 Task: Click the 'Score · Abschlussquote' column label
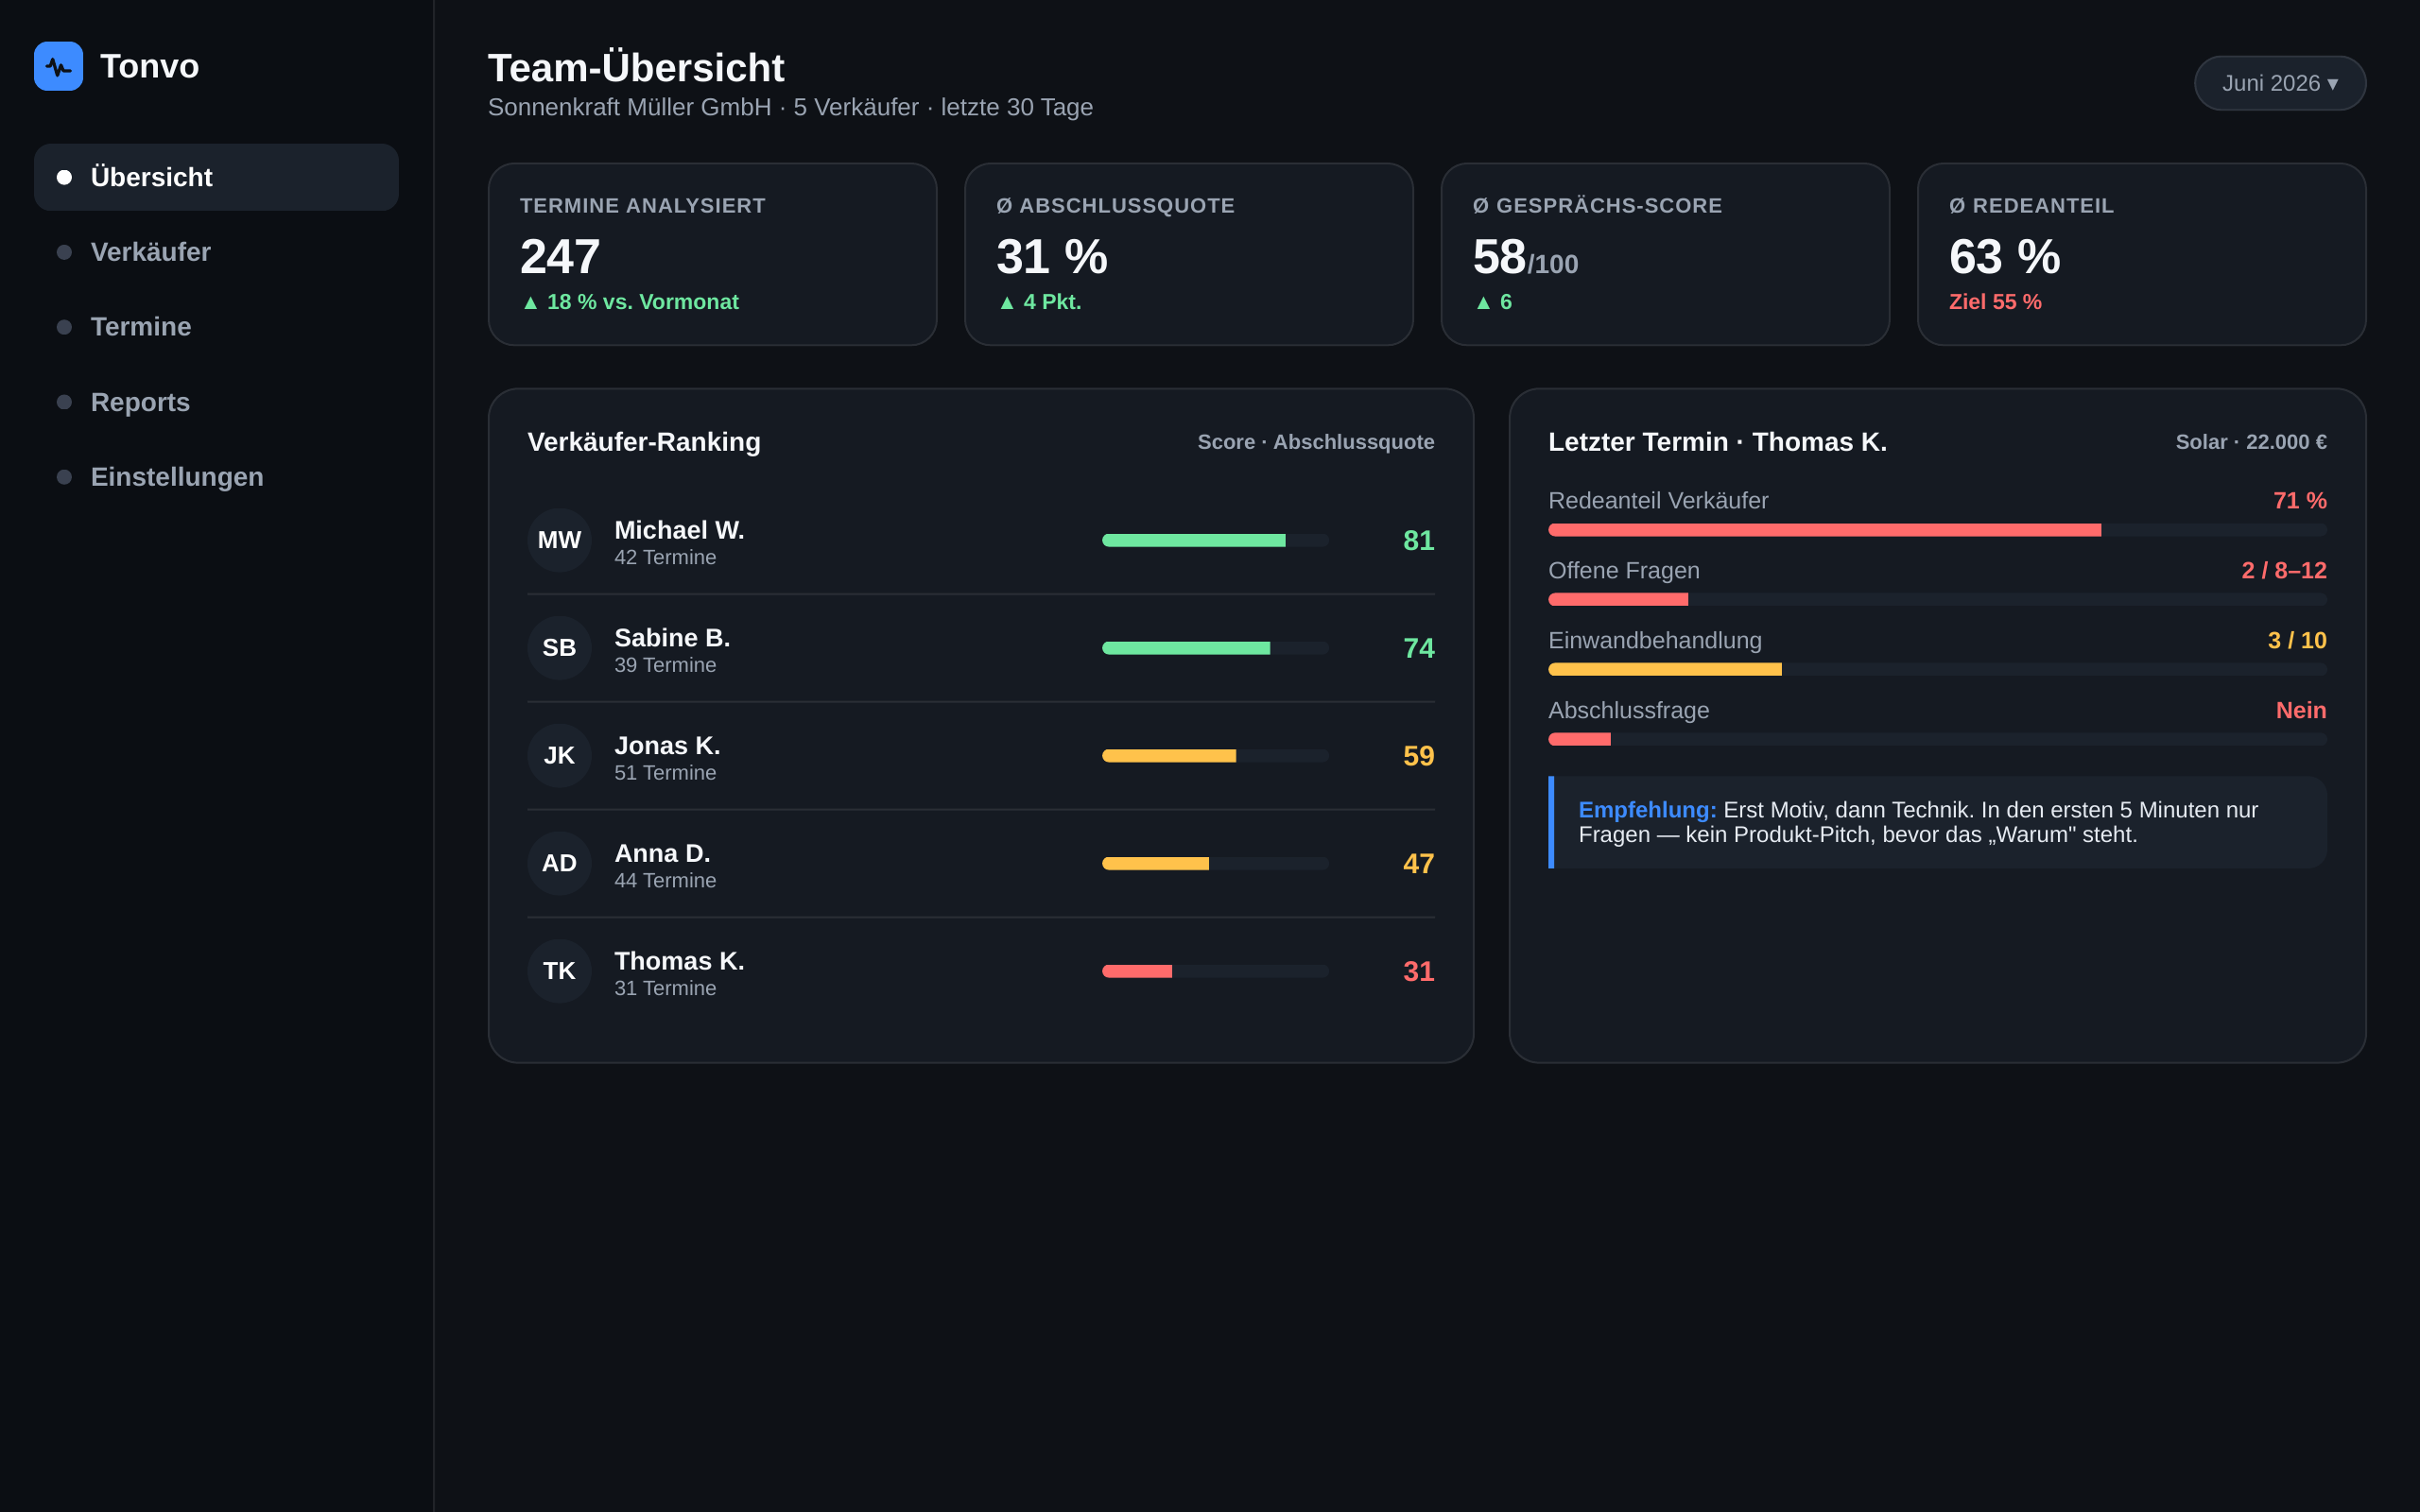[x=1316, y=442]
